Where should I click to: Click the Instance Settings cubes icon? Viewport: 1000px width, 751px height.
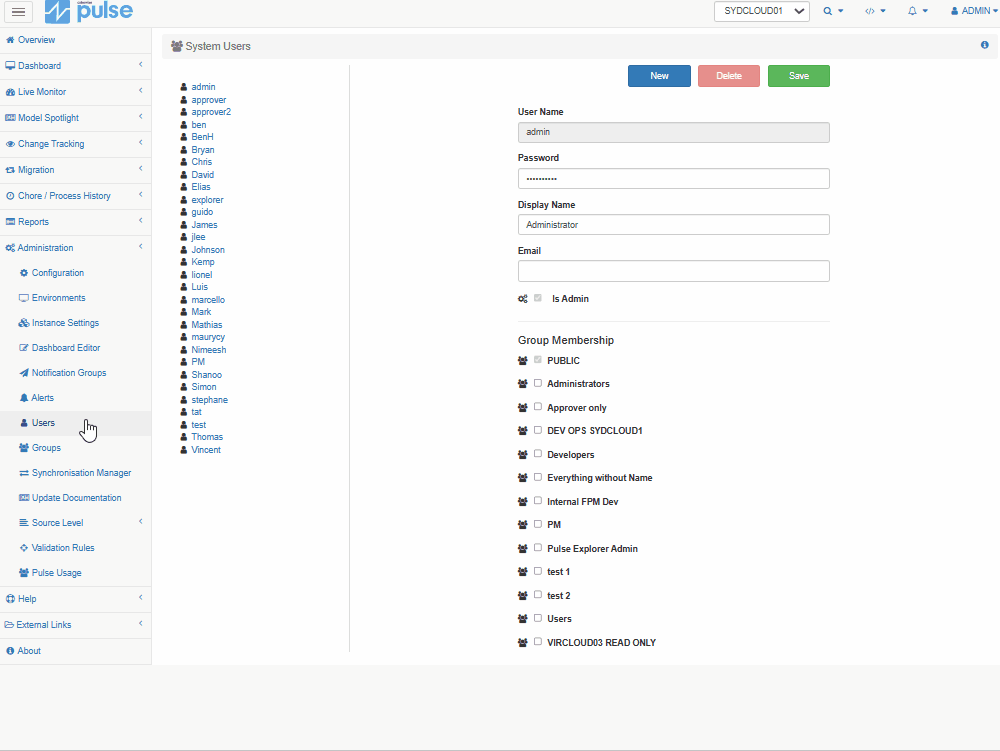click(24, 323)
